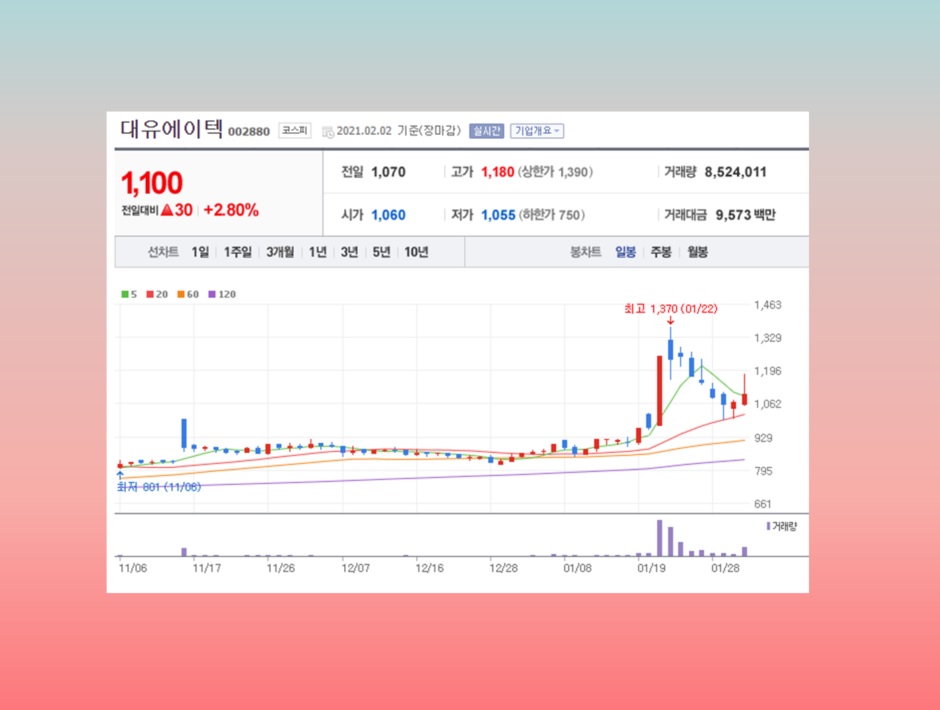Image resolution: width=940 pixels, height=710 pixels.
Task: Click the purple 120-day moving average swatch
Action: click(x=212, y=294)
